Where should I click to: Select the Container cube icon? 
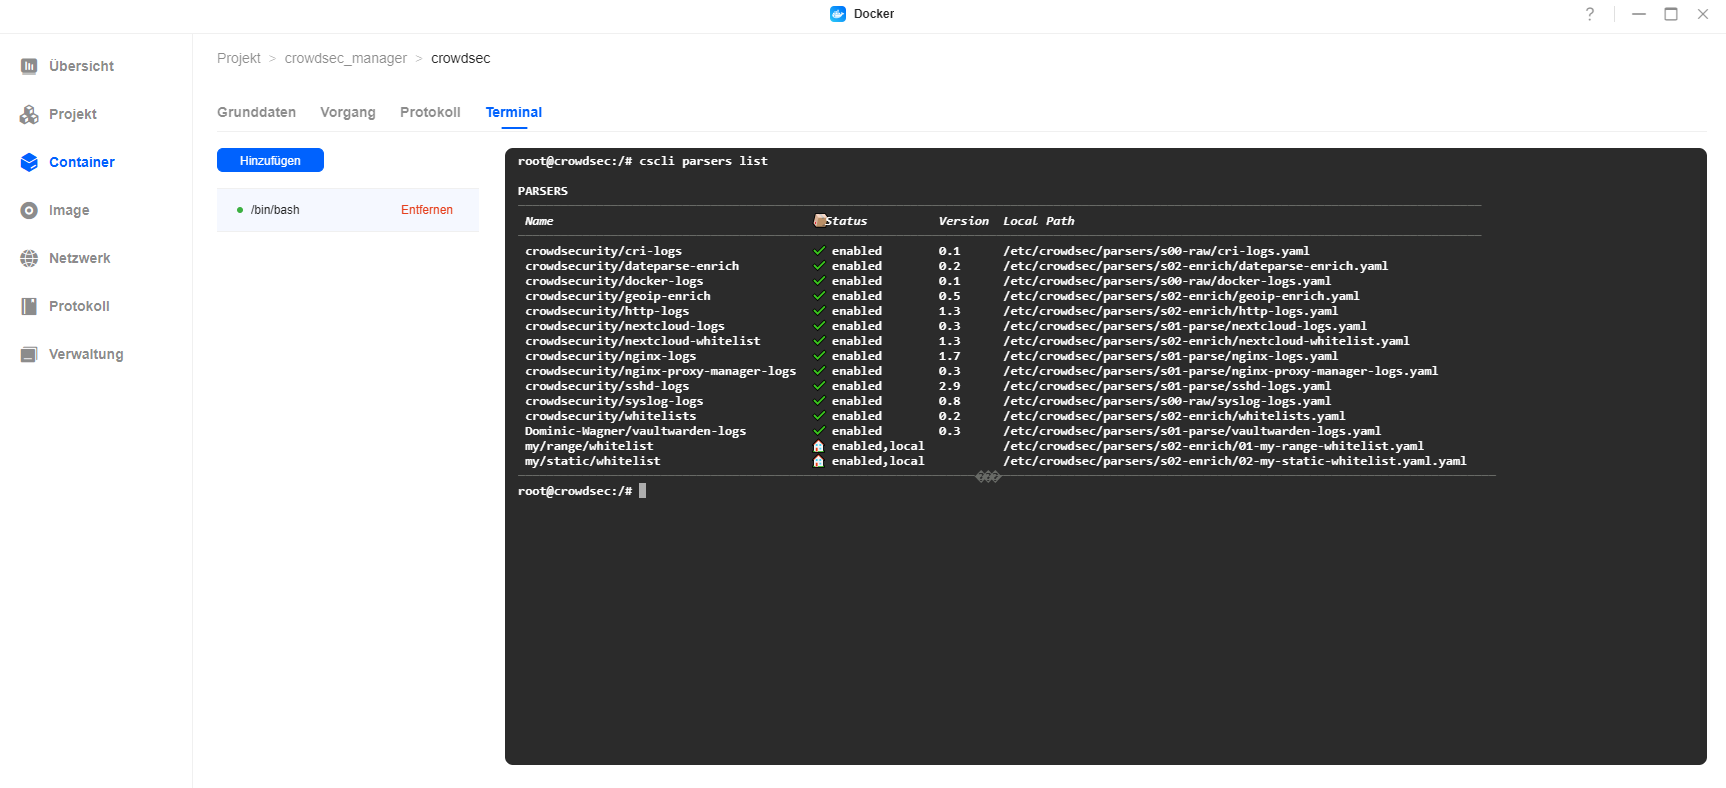[29, 162]
